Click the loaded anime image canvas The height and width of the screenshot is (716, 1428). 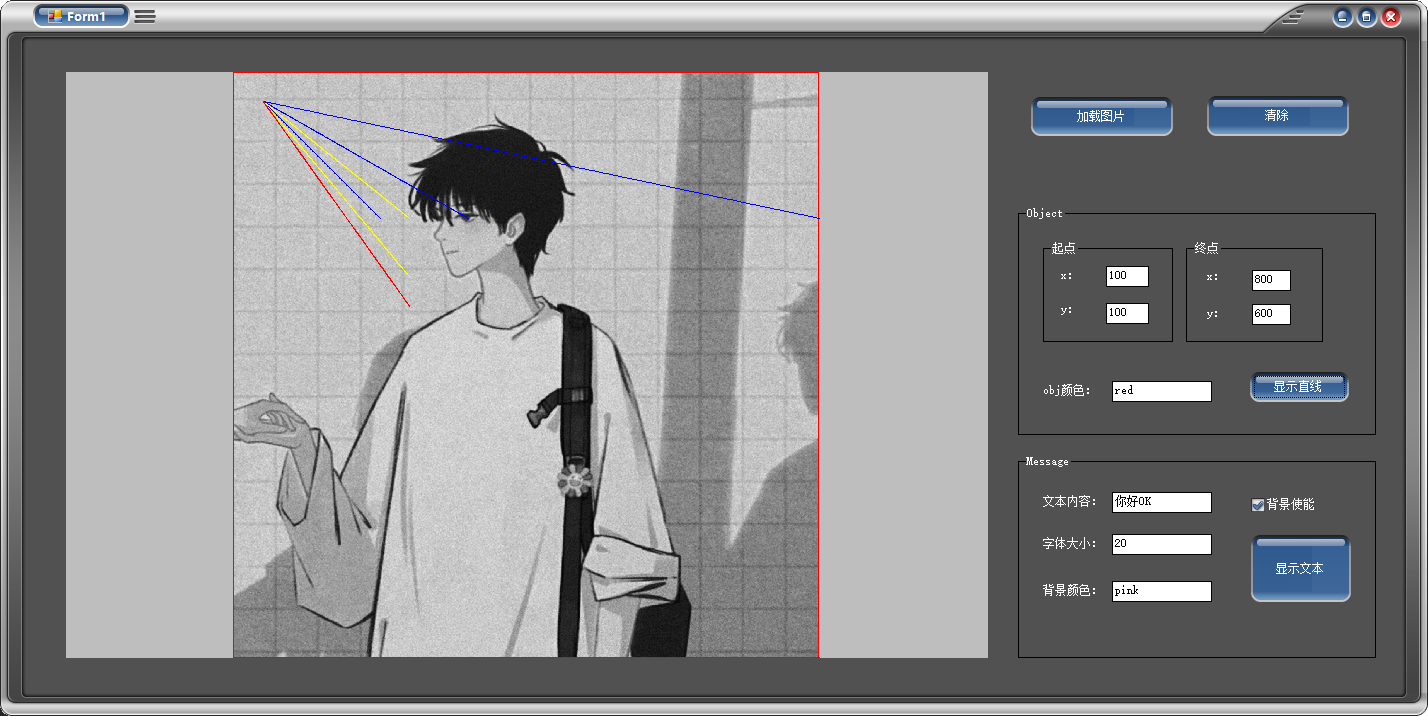[x=525, y=365]
